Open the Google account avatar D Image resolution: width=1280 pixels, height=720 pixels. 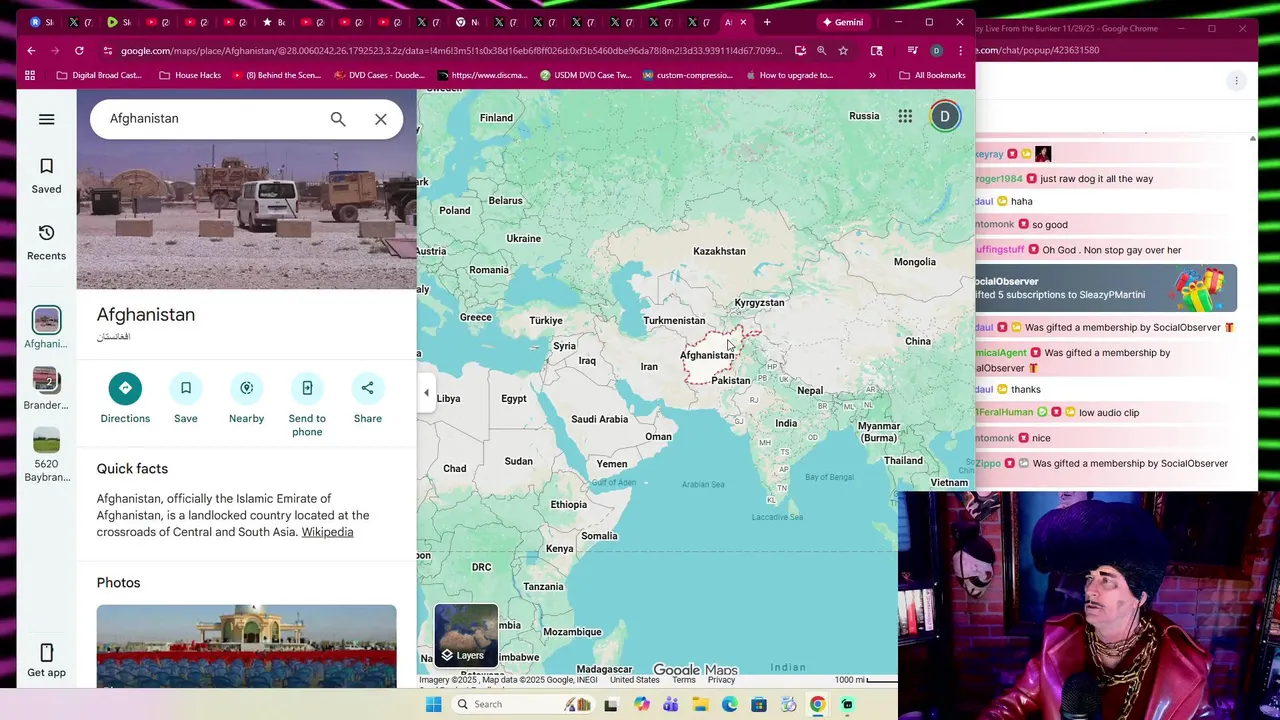(x=945, y=117)
